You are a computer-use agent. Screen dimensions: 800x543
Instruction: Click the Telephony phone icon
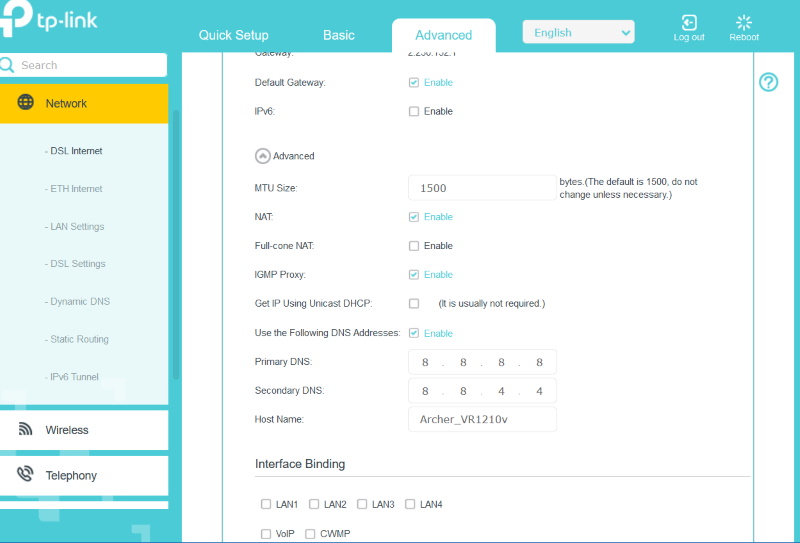[x=25, y=474]
